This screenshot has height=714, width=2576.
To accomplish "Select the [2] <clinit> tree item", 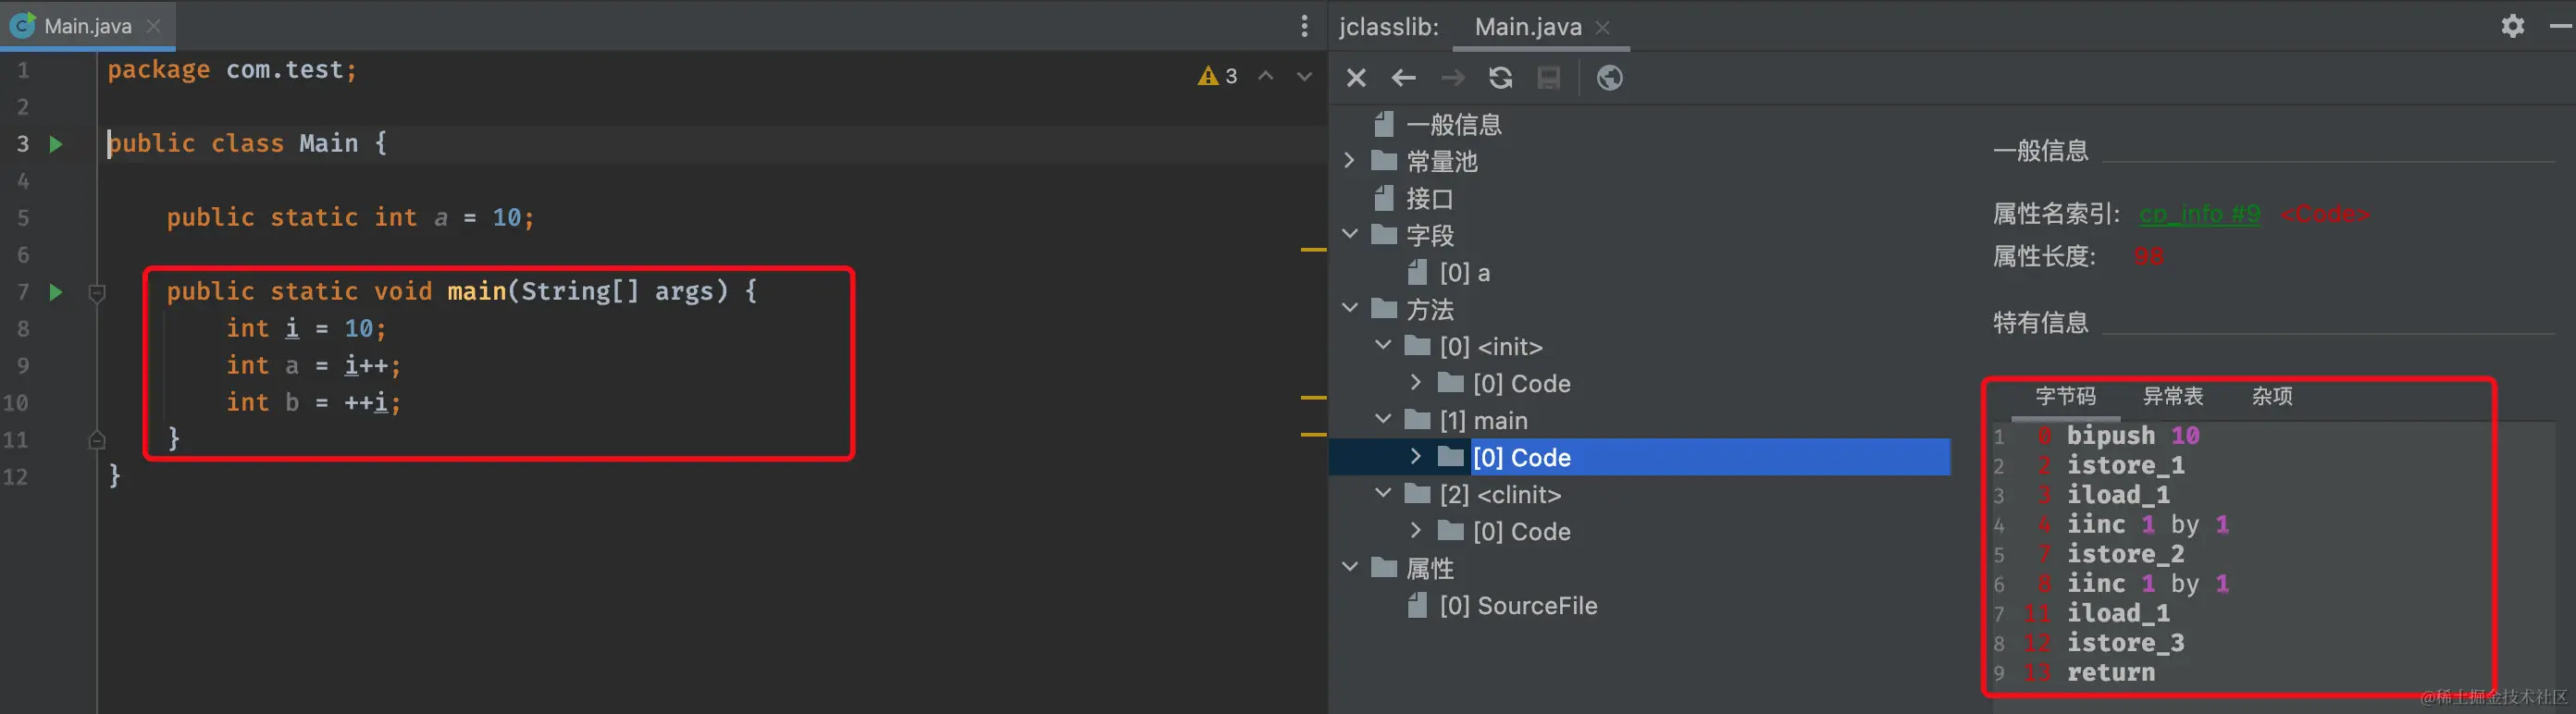I will 1500,495.
